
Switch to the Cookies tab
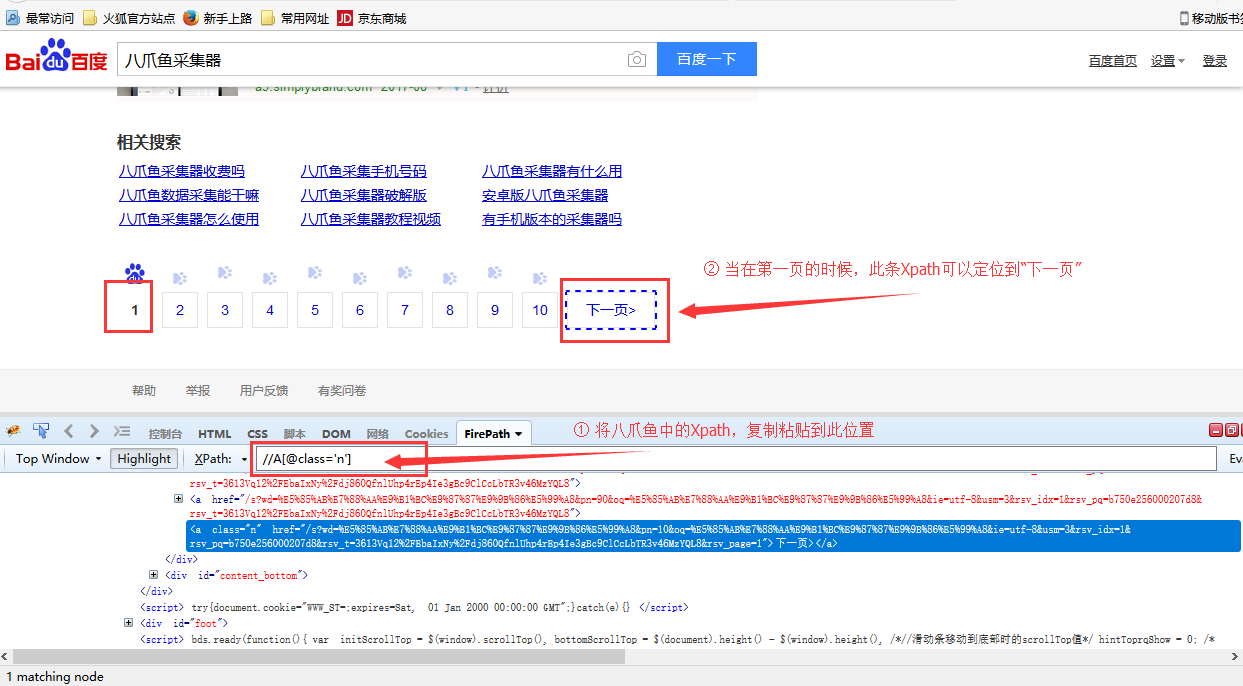[x=427, y=434]
